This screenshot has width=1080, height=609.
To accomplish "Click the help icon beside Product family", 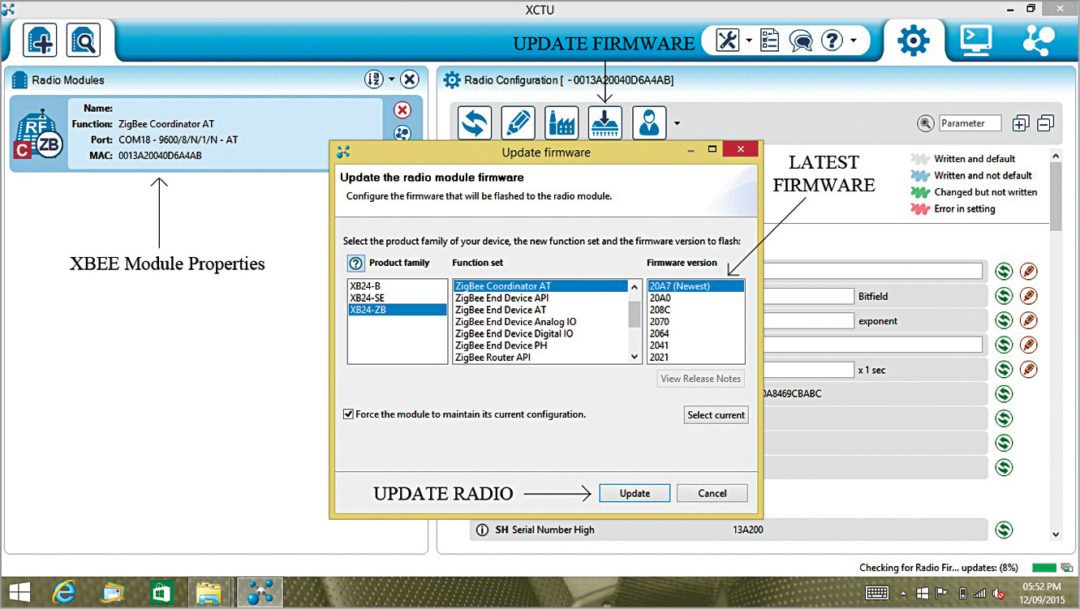I will 355,263.
